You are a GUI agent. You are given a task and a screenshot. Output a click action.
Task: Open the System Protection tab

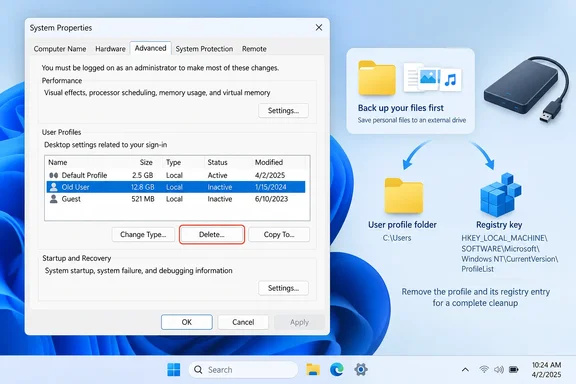click(204, 49)
